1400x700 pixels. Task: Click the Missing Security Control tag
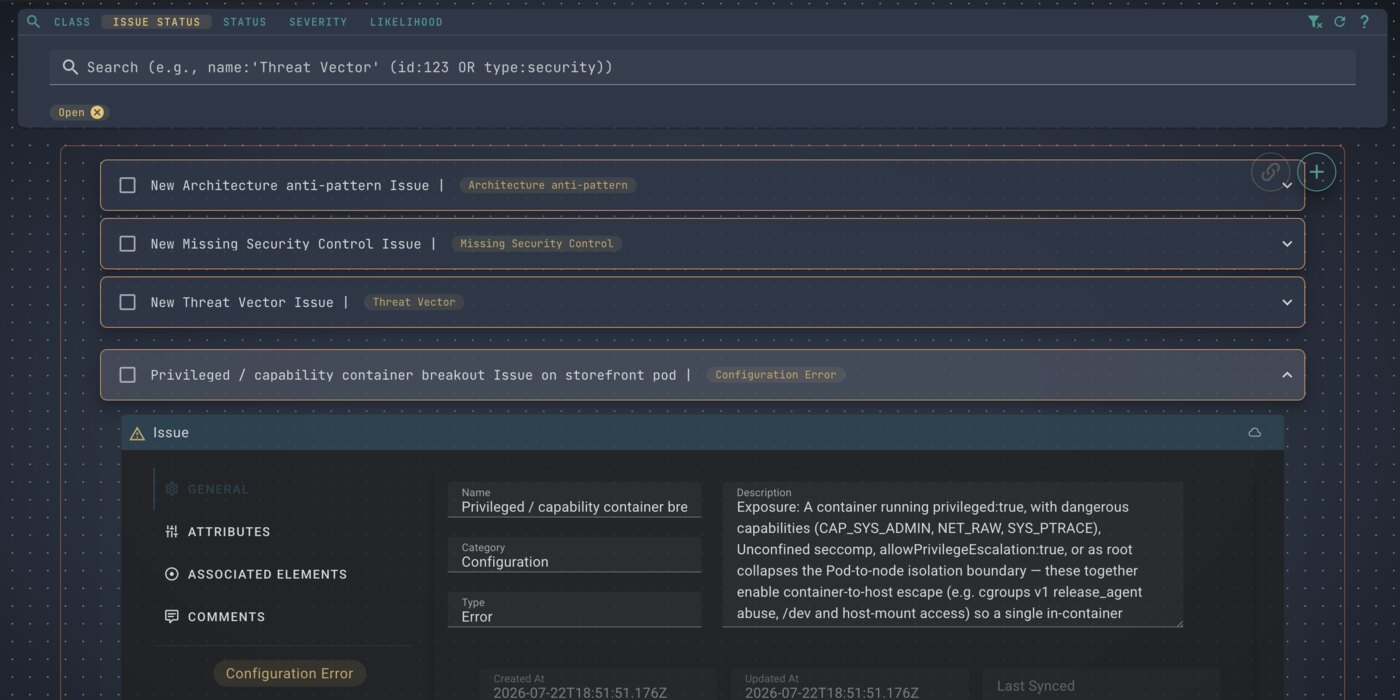(x=536, y=243)
